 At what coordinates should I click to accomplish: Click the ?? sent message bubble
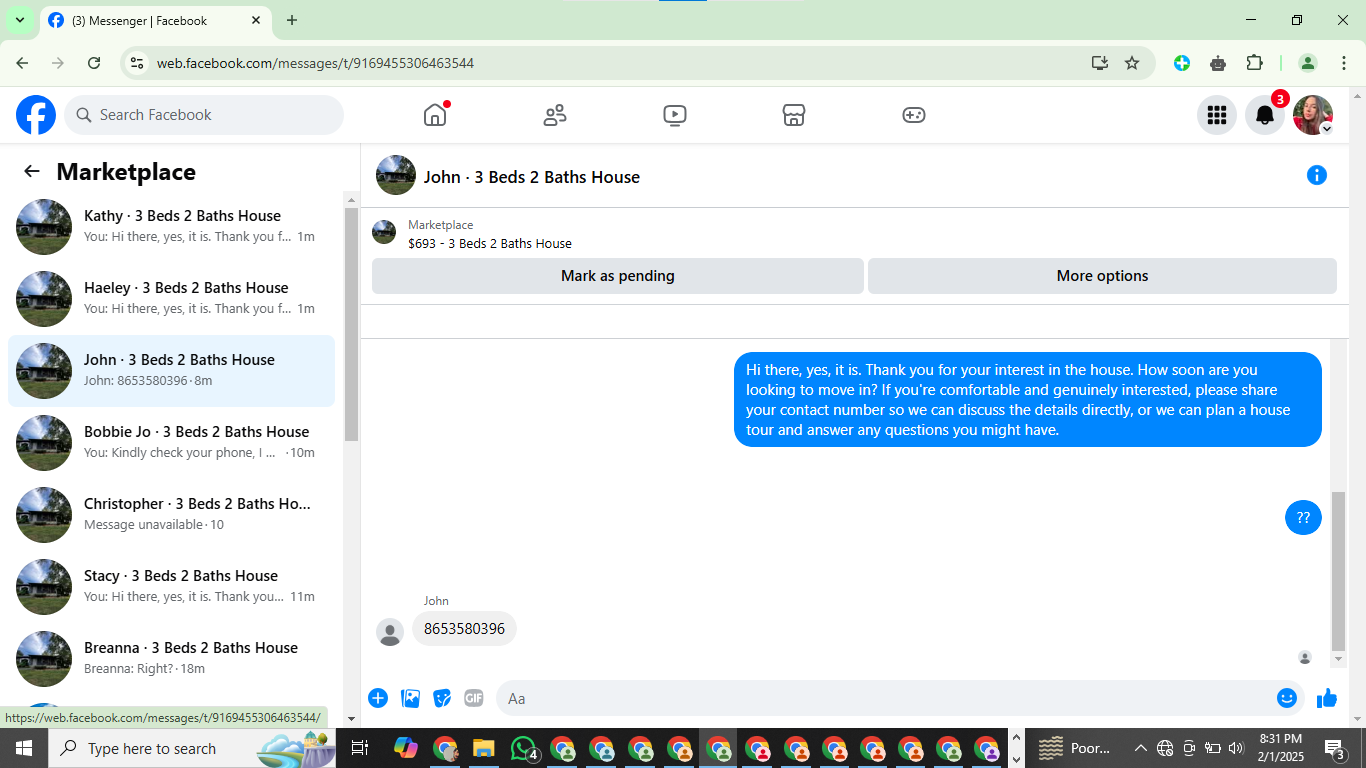click(x=1303, y=517)
